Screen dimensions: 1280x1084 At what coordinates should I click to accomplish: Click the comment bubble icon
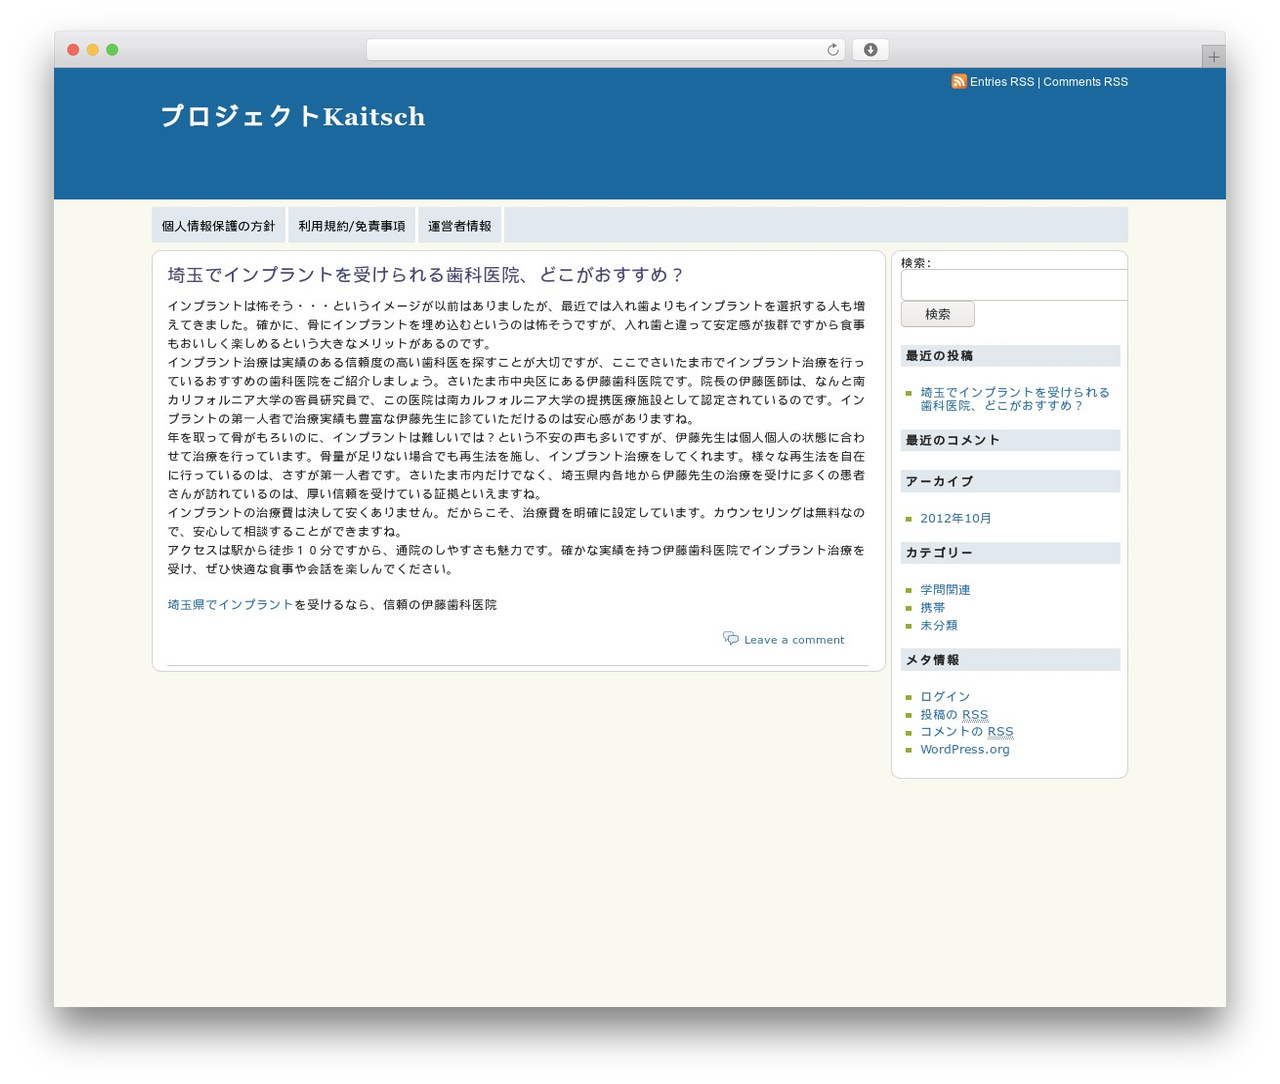click(x=731, y=639)
